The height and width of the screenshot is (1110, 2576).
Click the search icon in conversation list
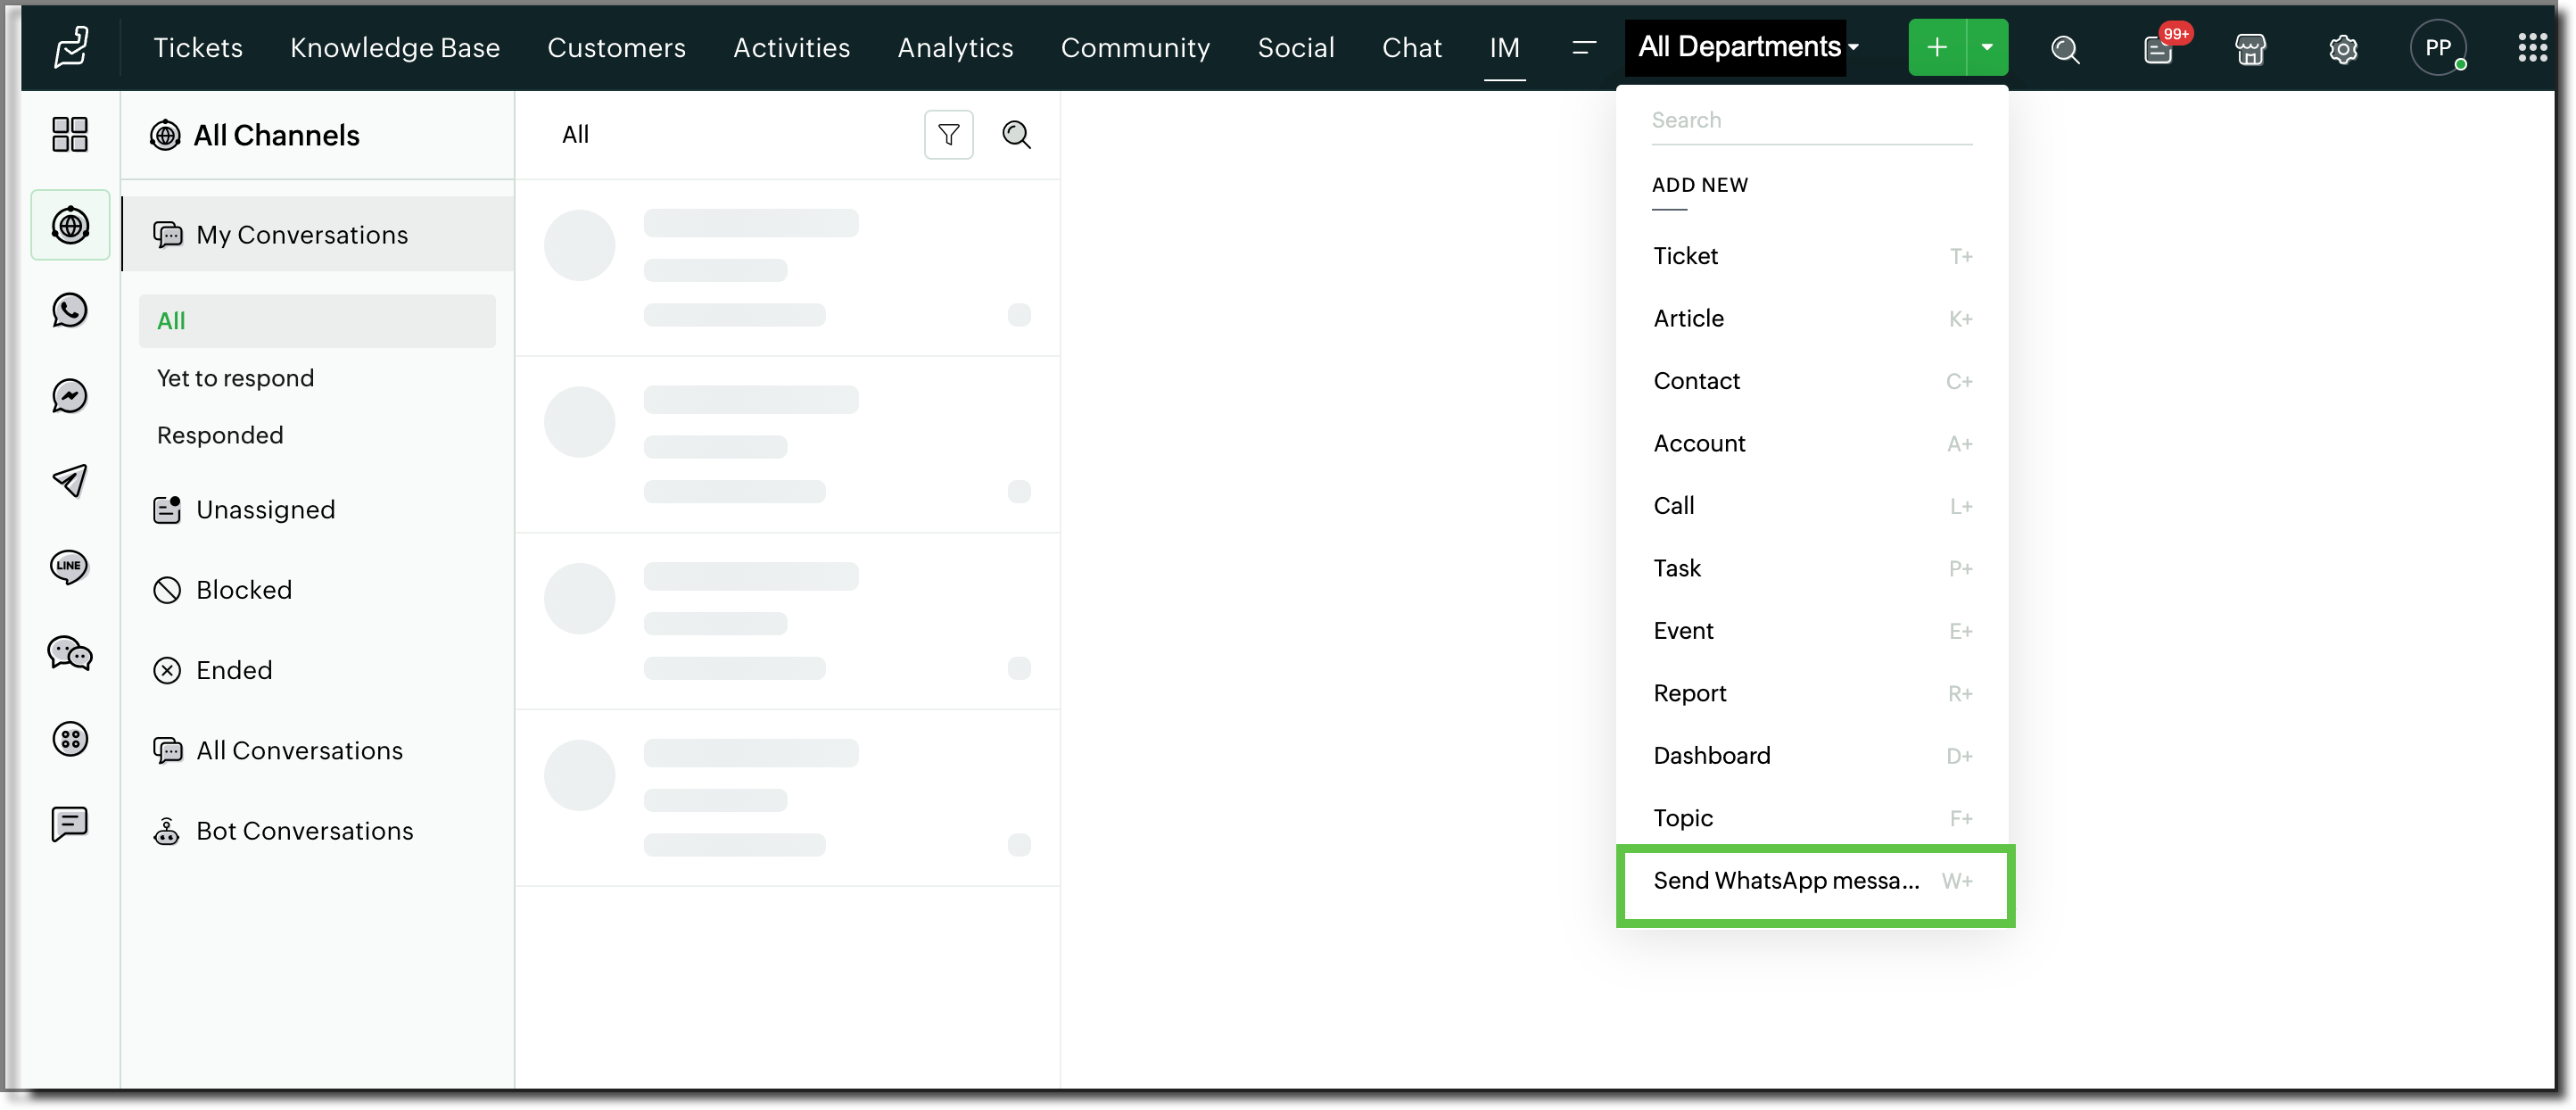point(1016,134)
